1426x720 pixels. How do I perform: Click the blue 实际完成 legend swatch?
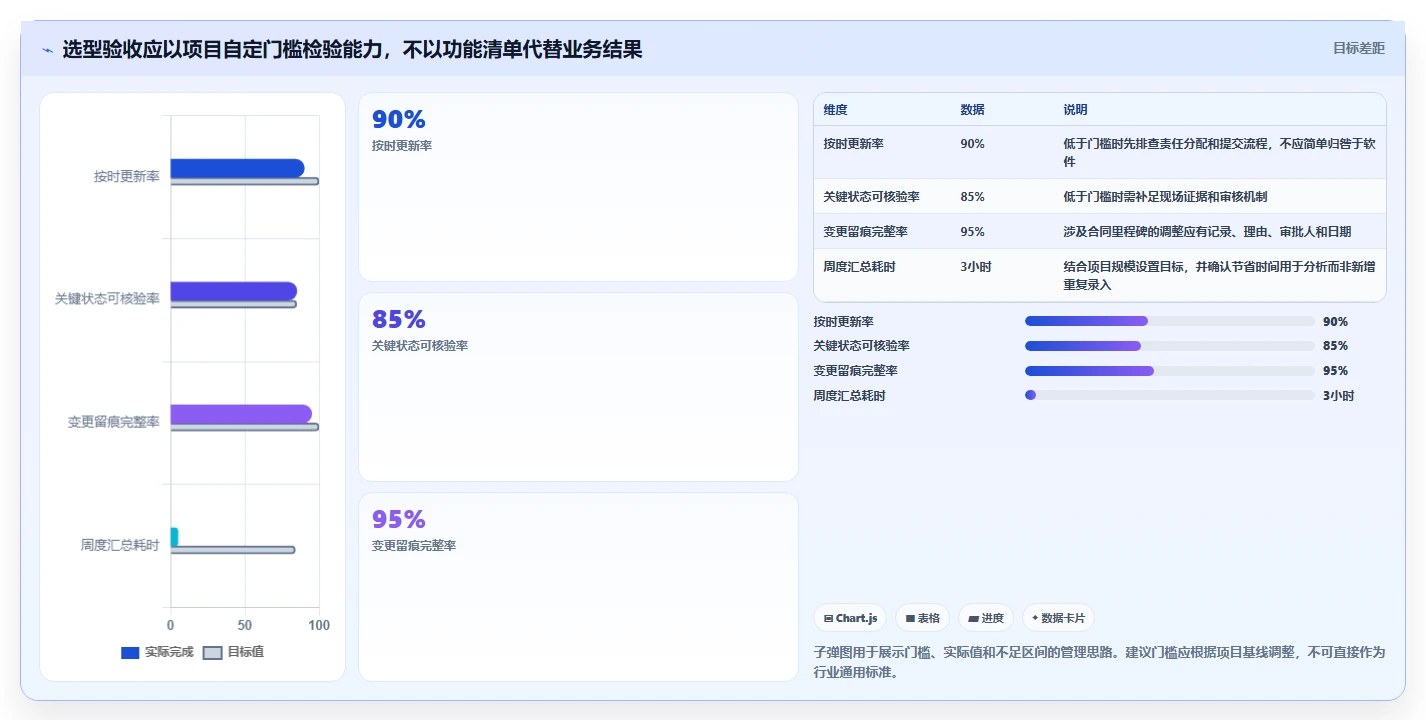pos(130,653)
